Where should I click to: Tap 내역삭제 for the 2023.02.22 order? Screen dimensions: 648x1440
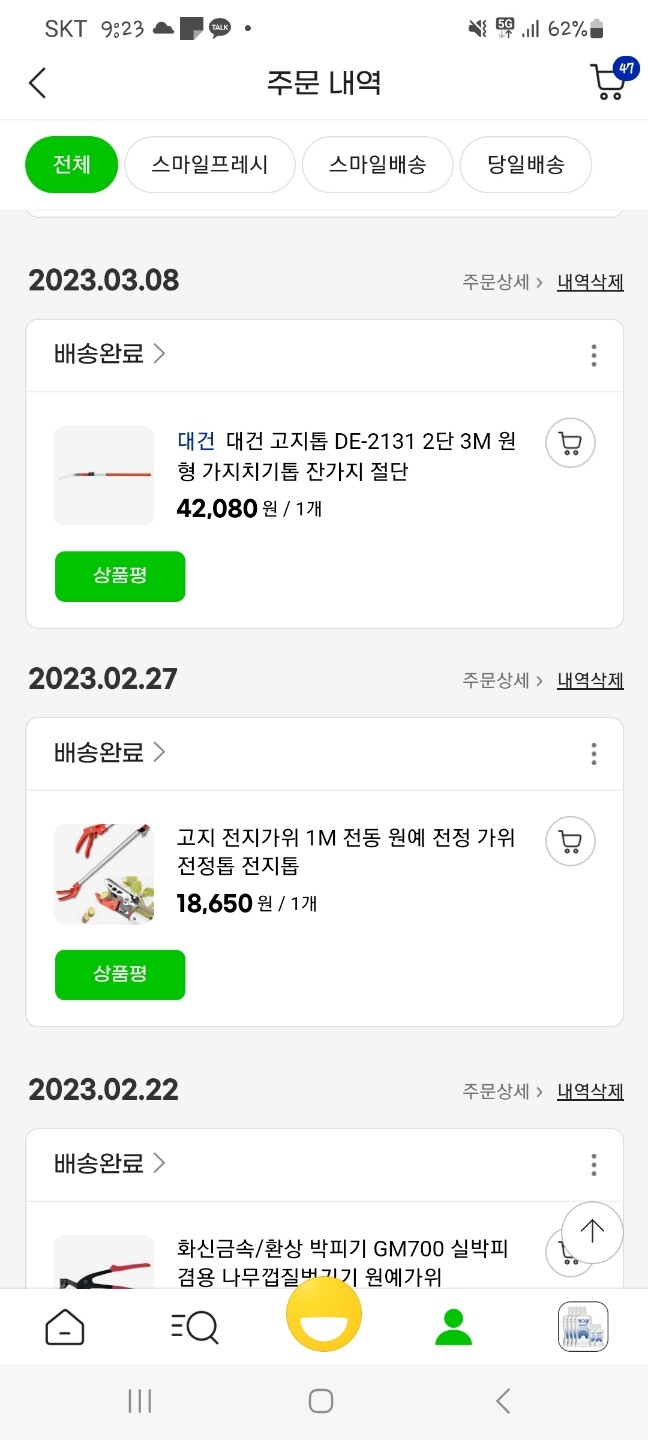(x=589, y=1090)
